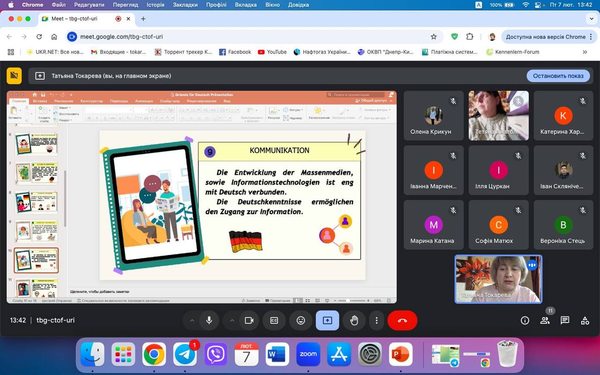Mute the microphone in Meet
The image size is (600, 375).
click(209, 320)
